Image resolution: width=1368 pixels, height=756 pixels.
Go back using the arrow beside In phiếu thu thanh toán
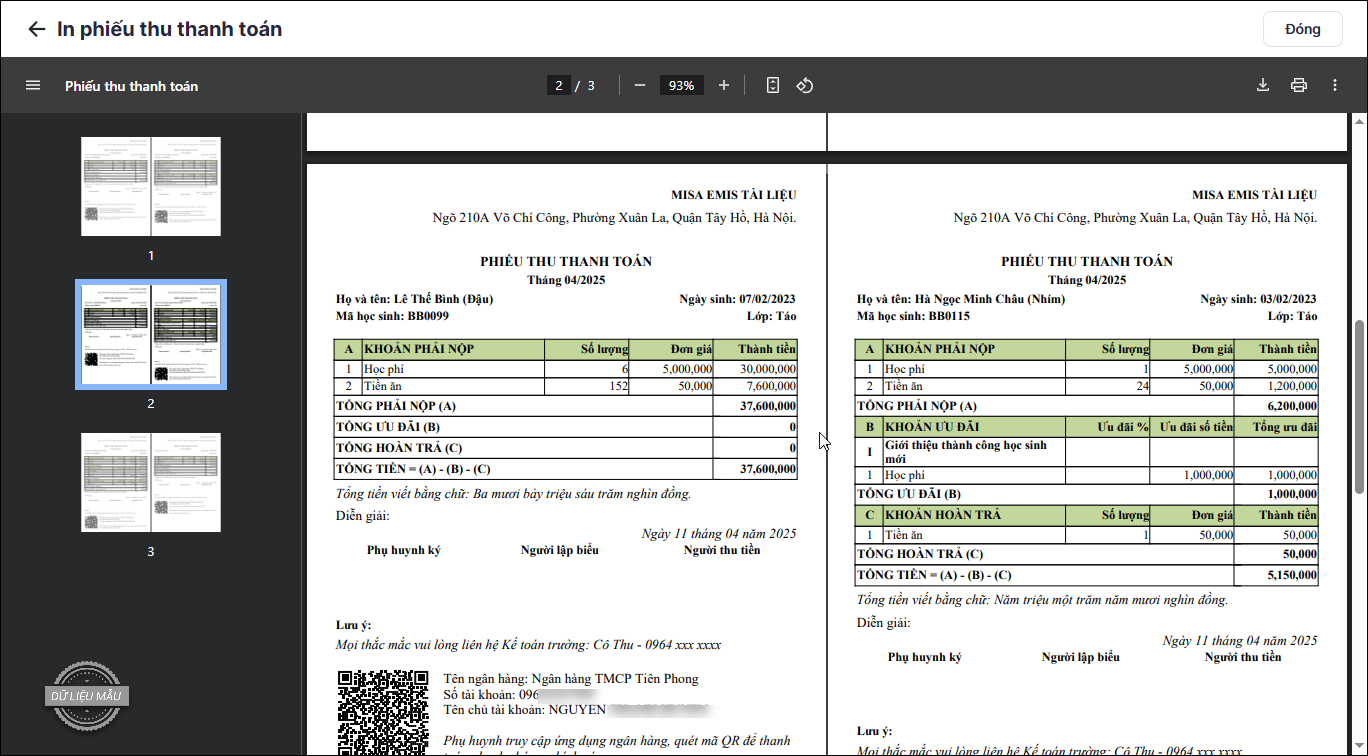coord(37,29)
